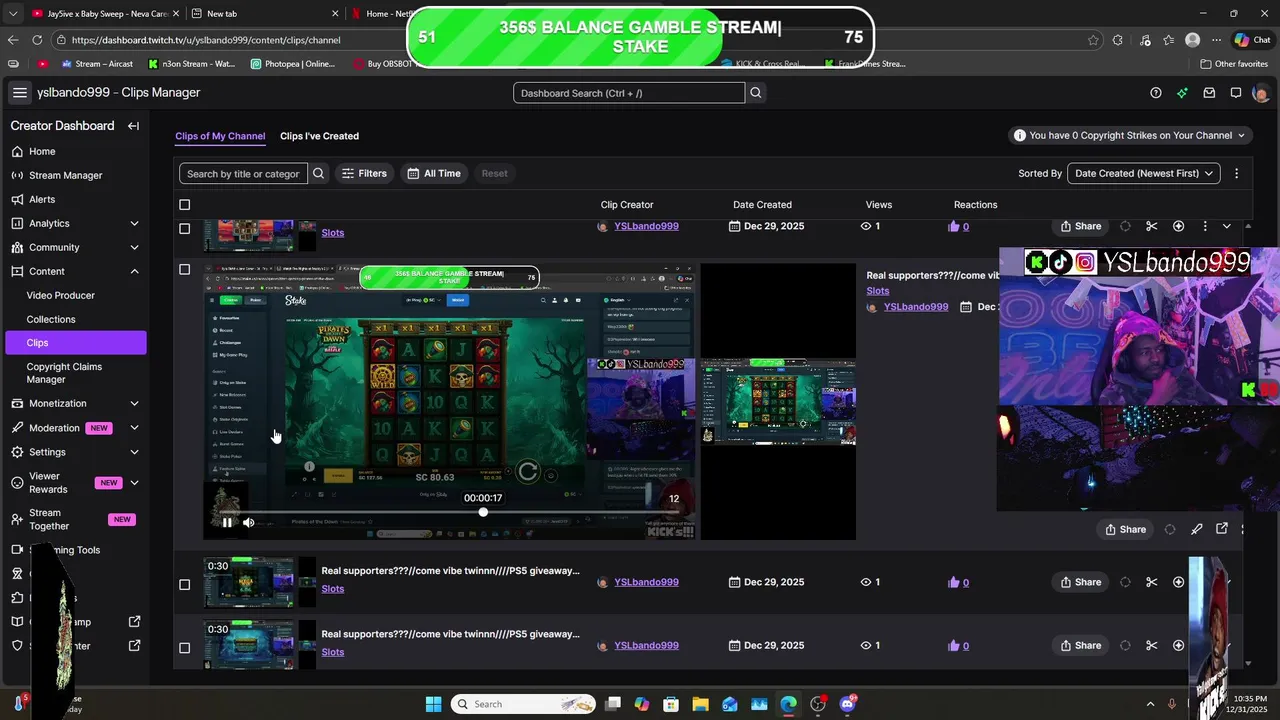Check the third clip row checkbox
Screen dimensions: 1280x720
pos(184,584)
